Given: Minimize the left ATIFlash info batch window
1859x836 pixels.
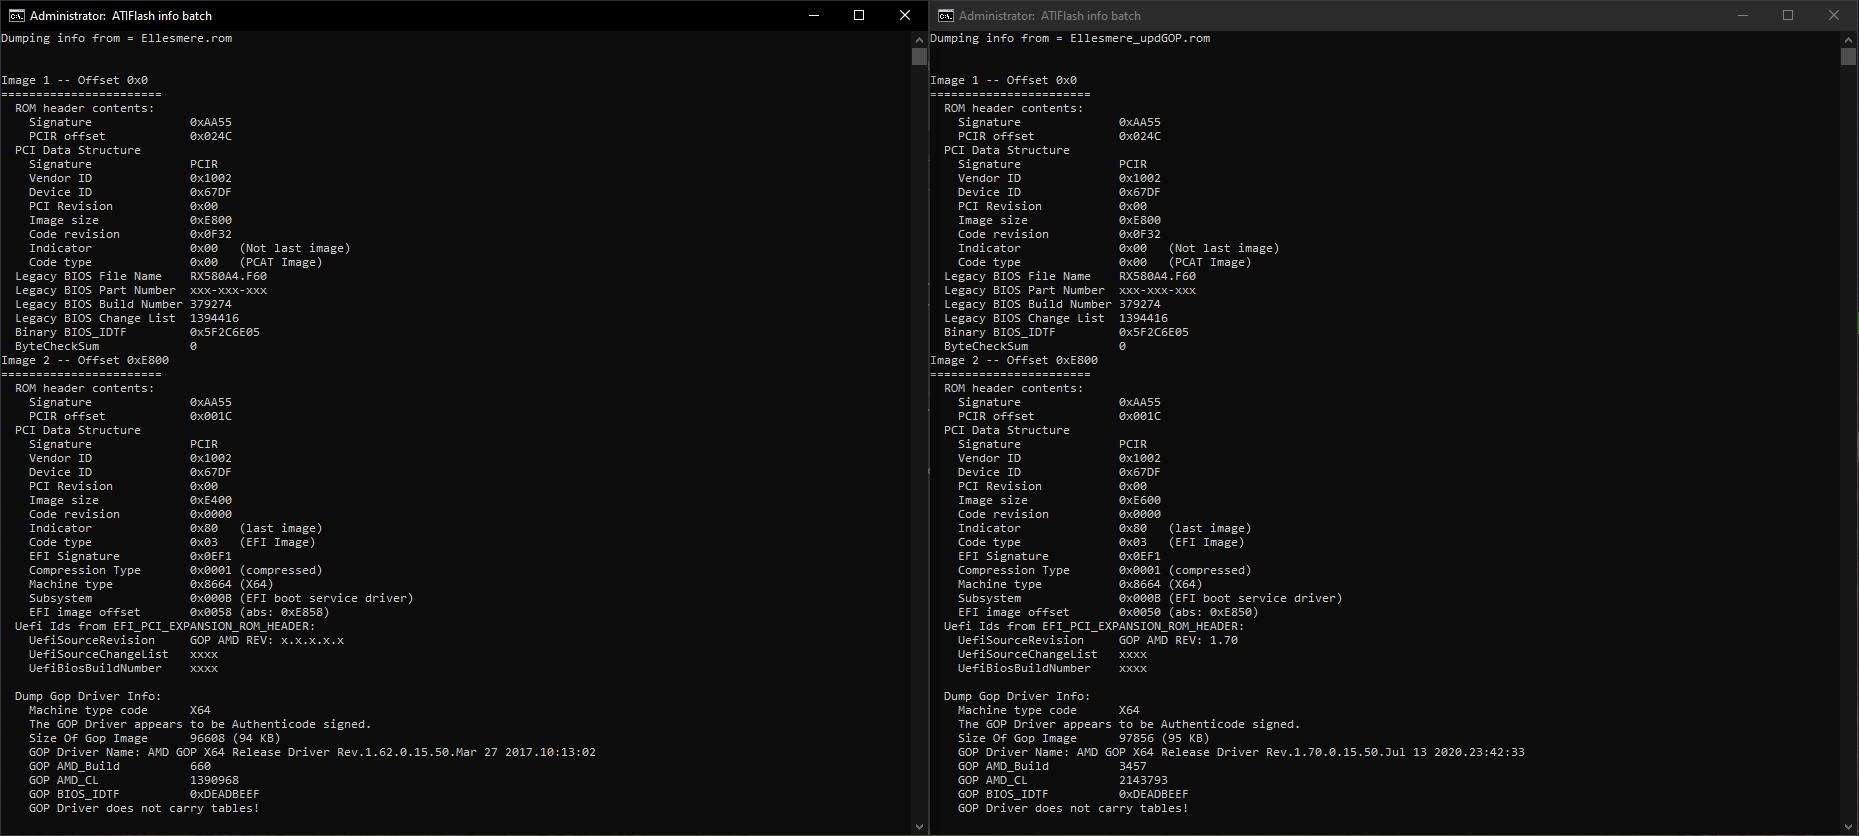Looking at the screenshot, I should pos(813,15).
